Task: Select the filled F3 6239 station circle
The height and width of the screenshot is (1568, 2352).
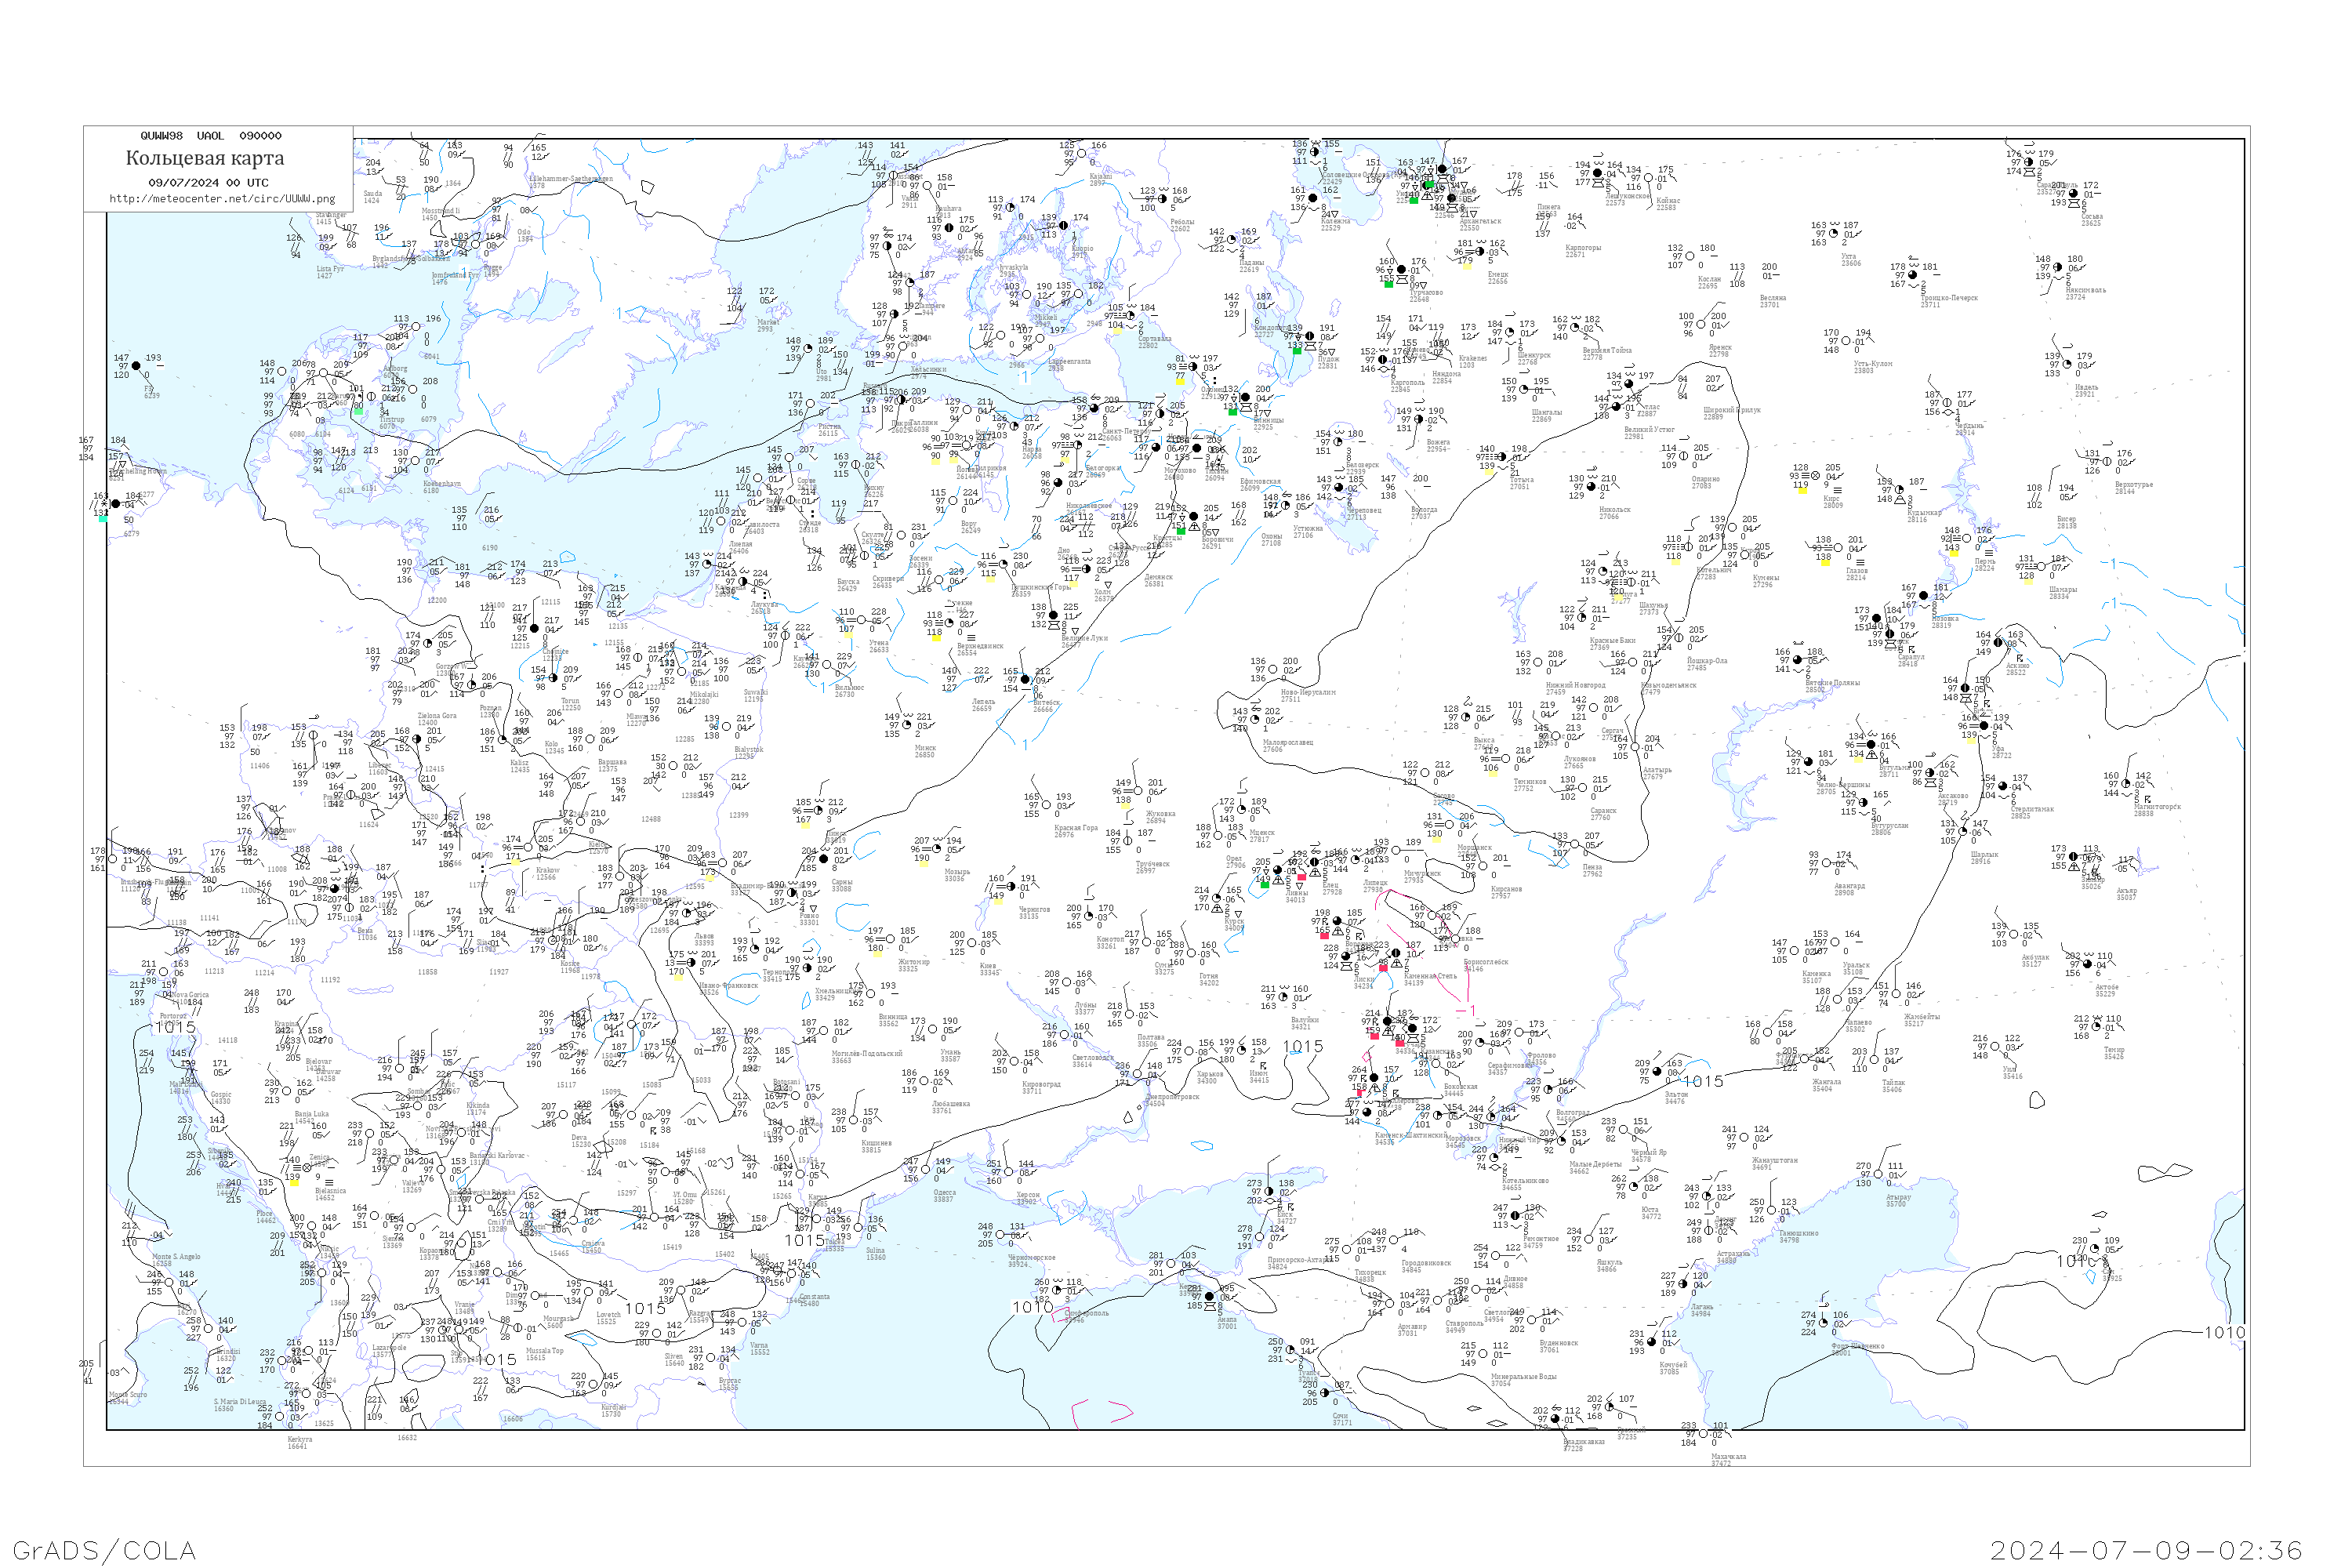Action: (135, 366)
